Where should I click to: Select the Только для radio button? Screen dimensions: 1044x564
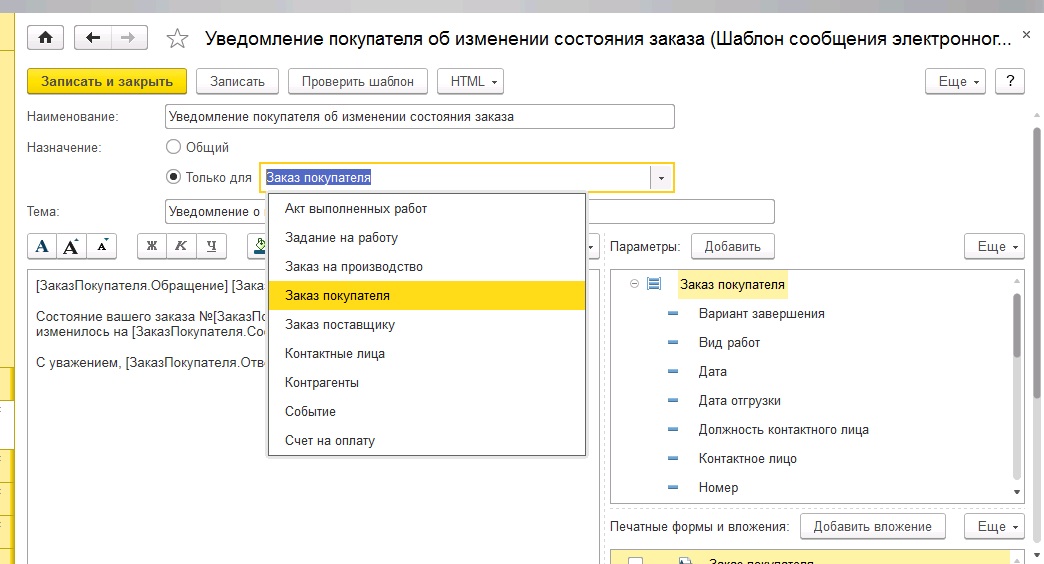[173, 177]
